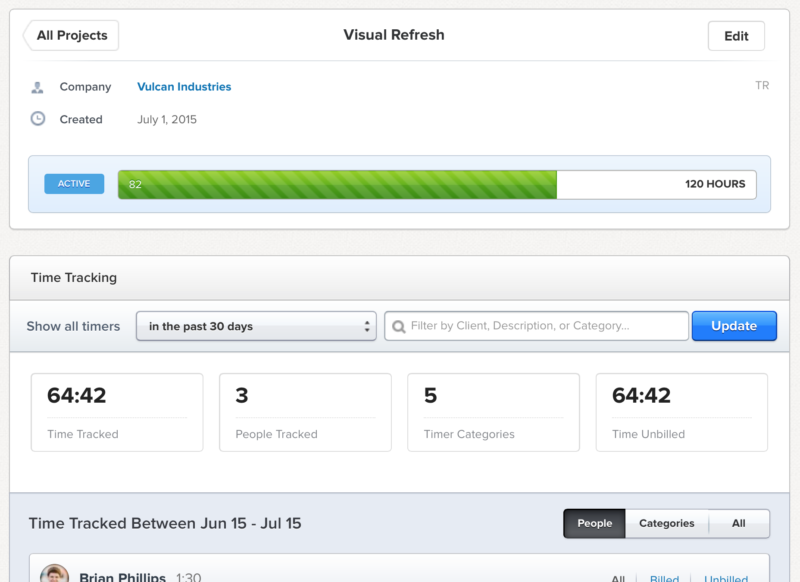Click the search magnifier icon

399,326
